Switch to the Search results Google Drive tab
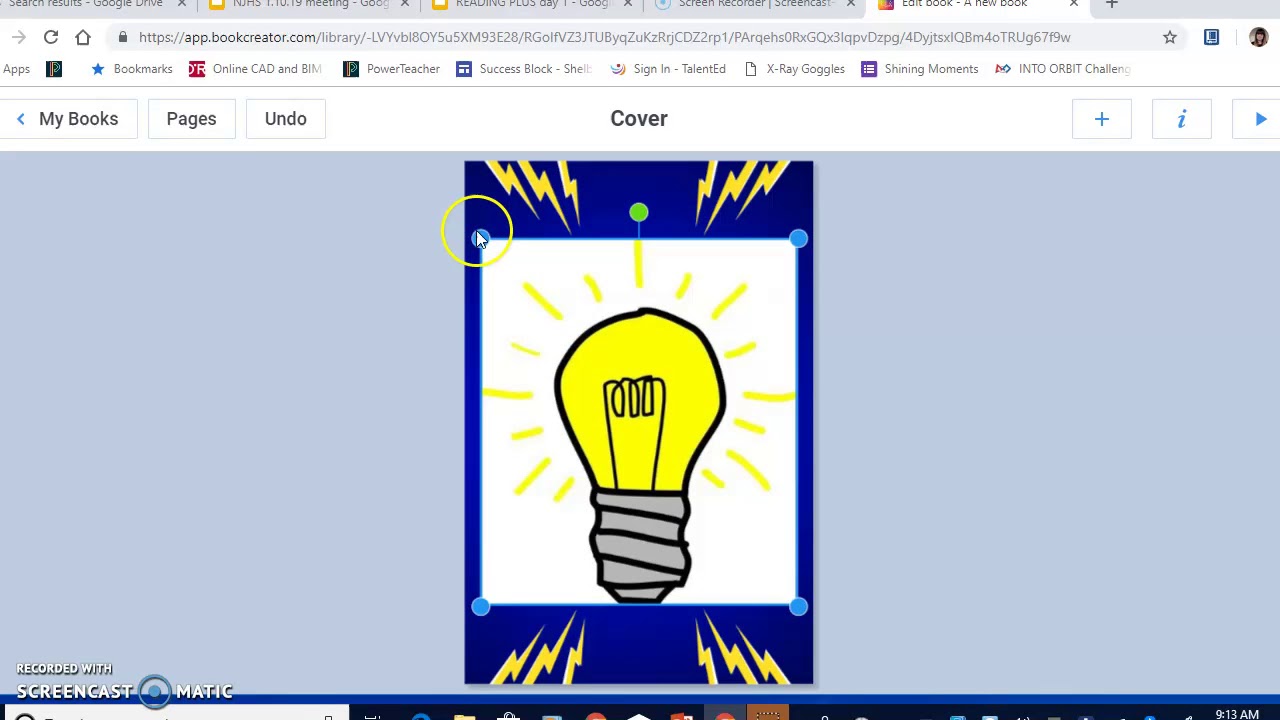Screen dimensions: 1280x720 [85, 5]
